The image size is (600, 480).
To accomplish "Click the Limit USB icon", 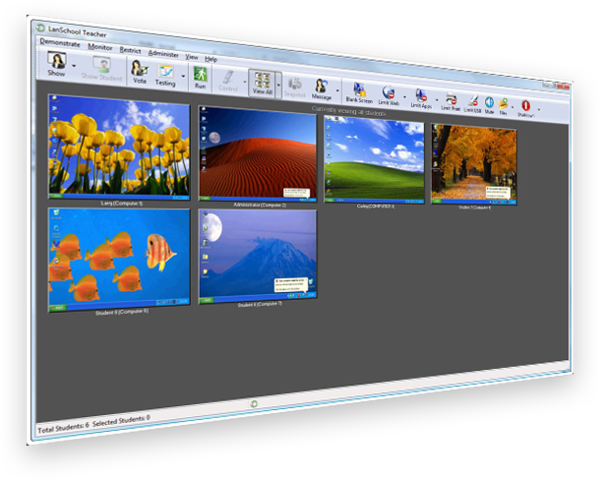I will 473,101.
